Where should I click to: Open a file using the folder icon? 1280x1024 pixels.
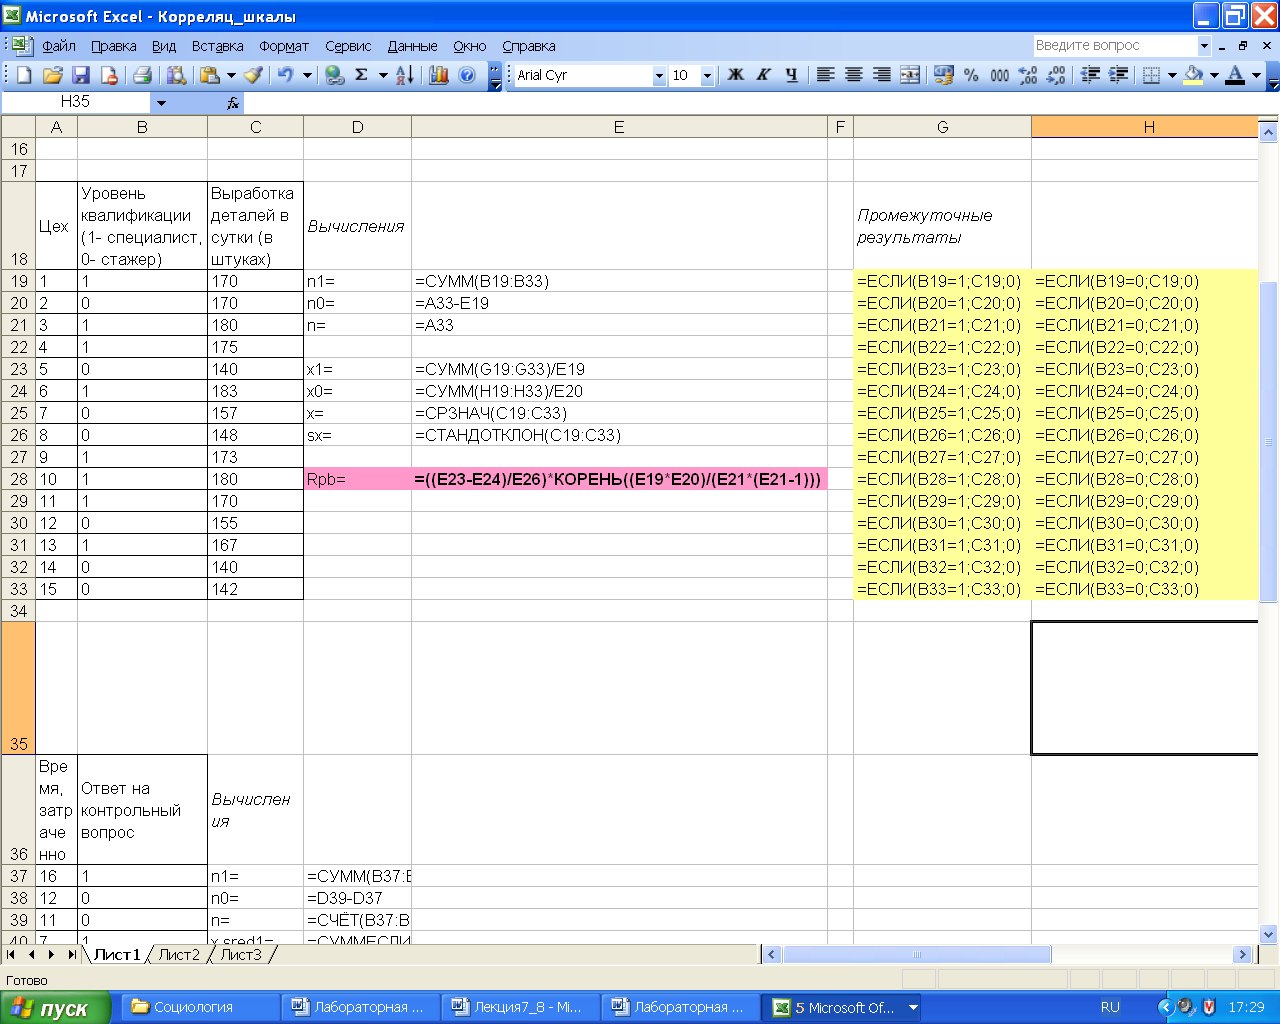(53, 75)
